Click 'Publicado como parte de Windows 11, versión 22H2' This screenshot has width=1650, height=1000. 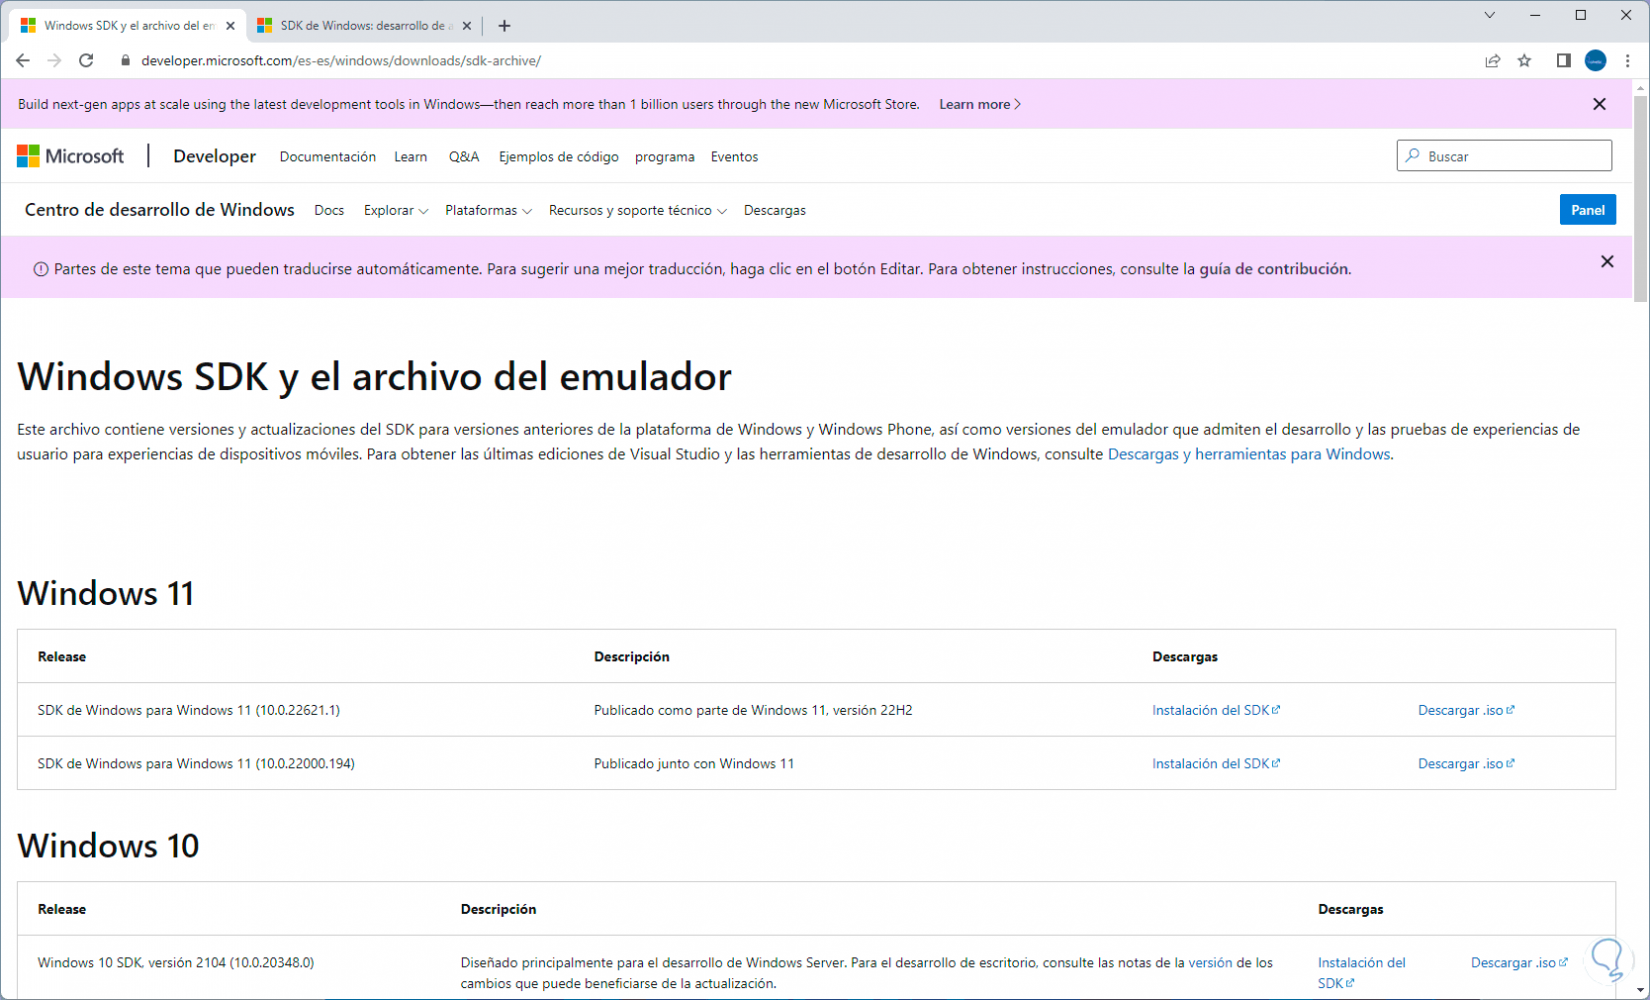pyautogui.click(x=753, y=710)
